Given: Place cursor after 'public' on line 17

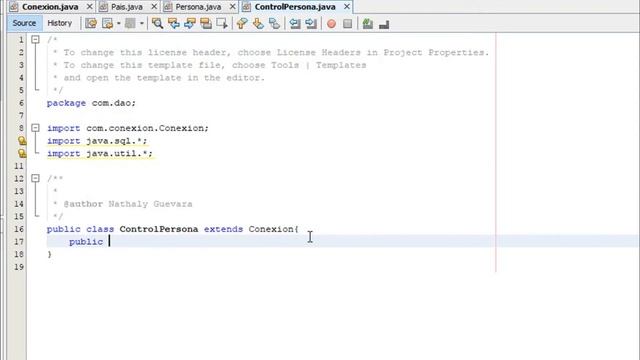Looking at the screenshot, I should [x=109, y=242].
